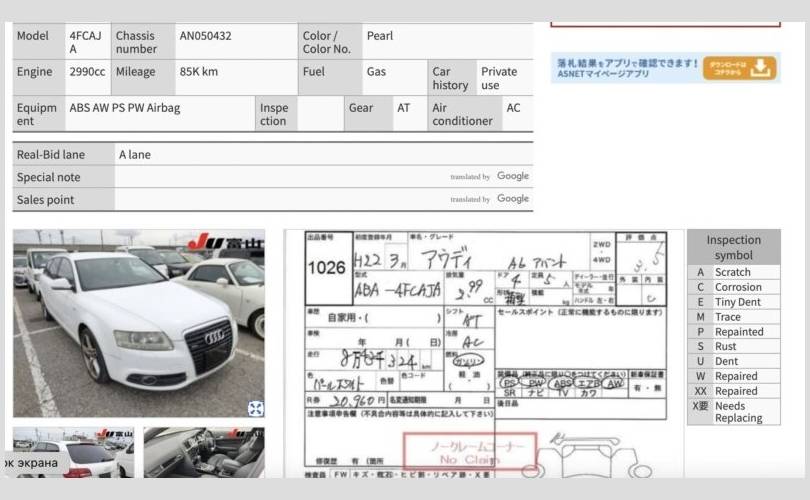Click lot number 1026 on the auction sheet
This screenshot has height=500, width=810.
[x=326, y=268]
